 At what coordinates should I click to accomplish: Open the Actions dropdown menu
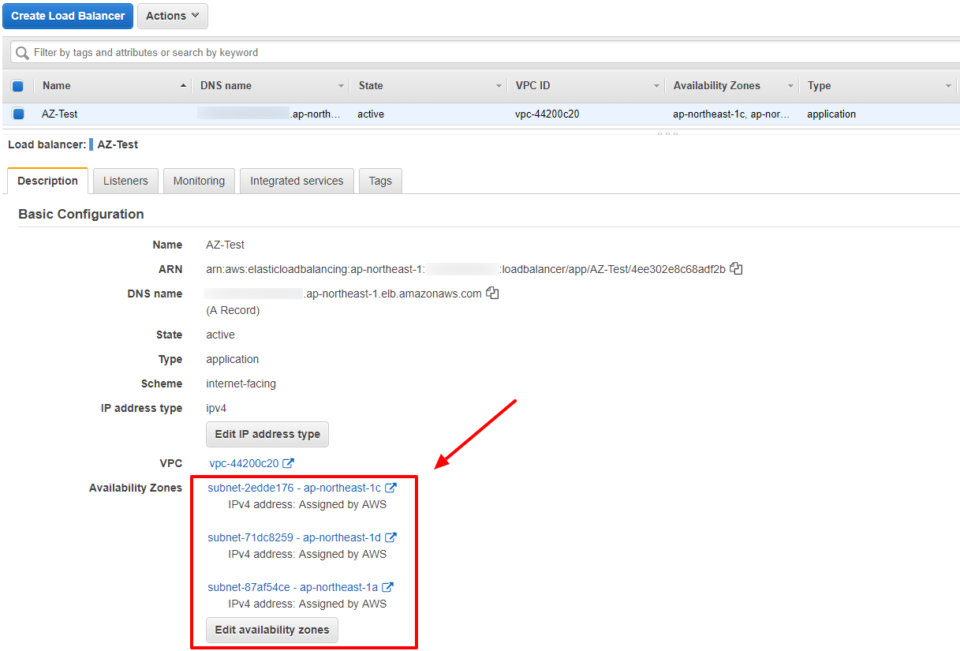[x=171, y=16]
